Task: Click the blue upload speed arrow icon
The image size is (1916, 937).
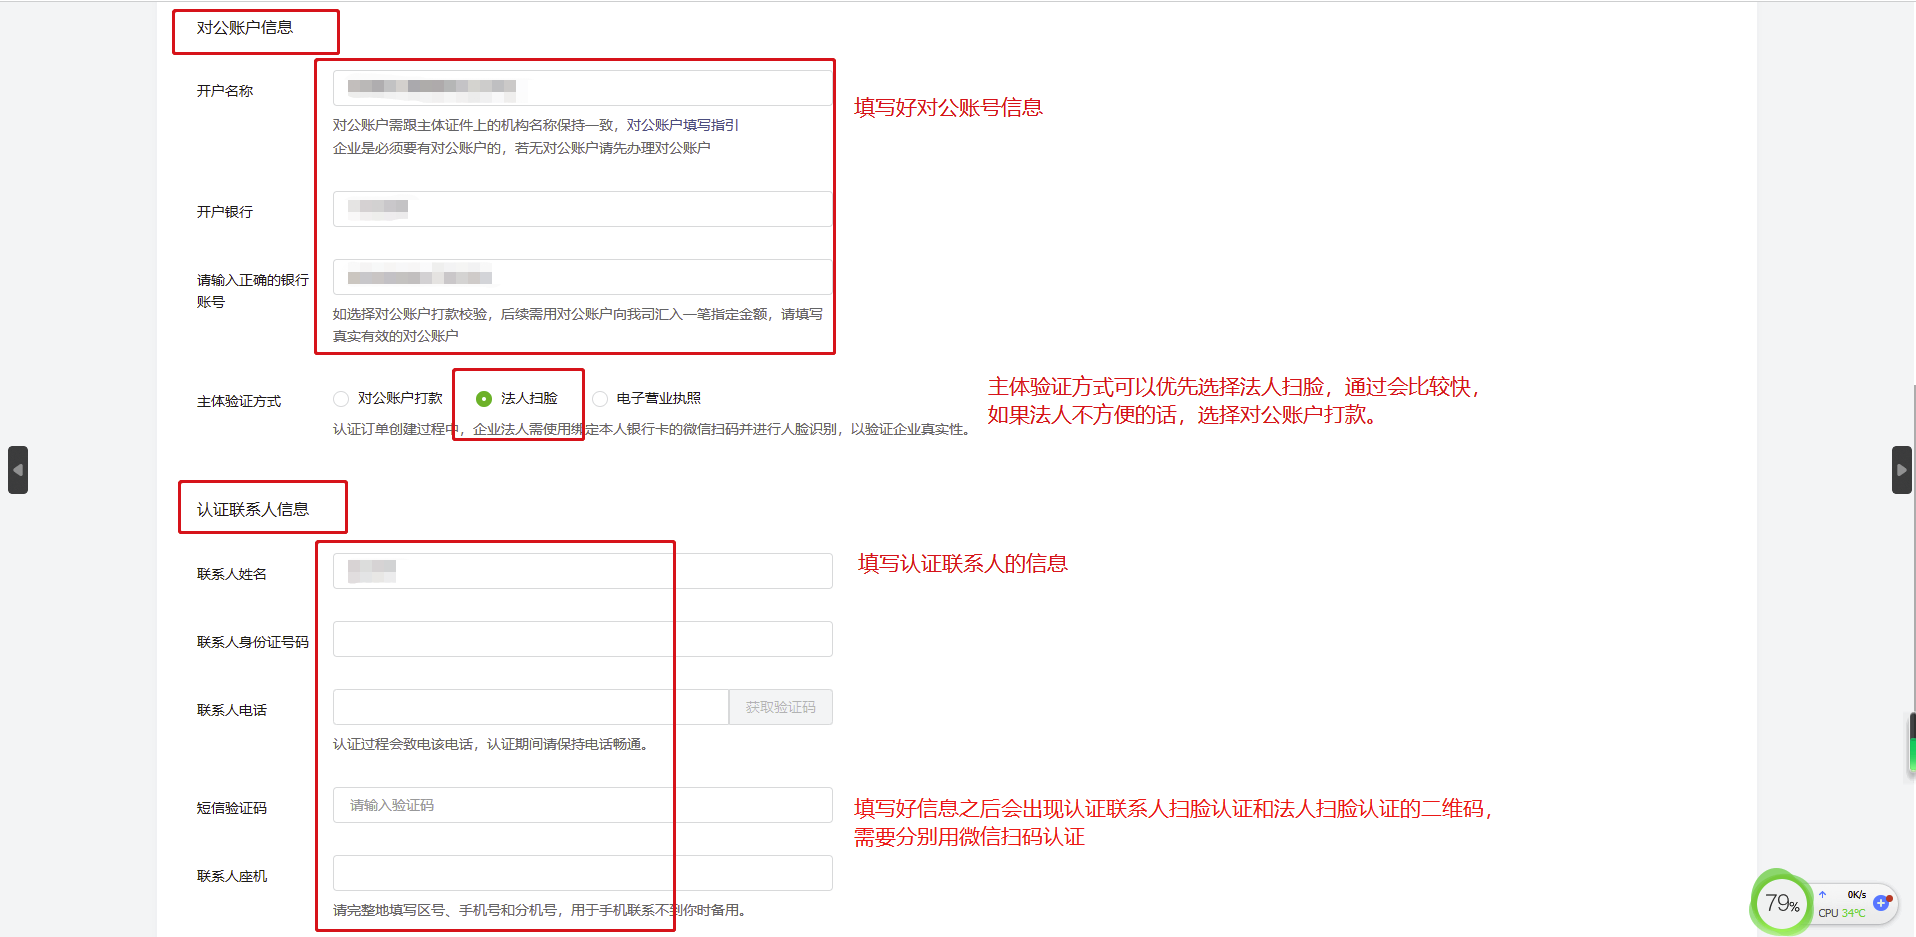Action: tap(1823, 895)
